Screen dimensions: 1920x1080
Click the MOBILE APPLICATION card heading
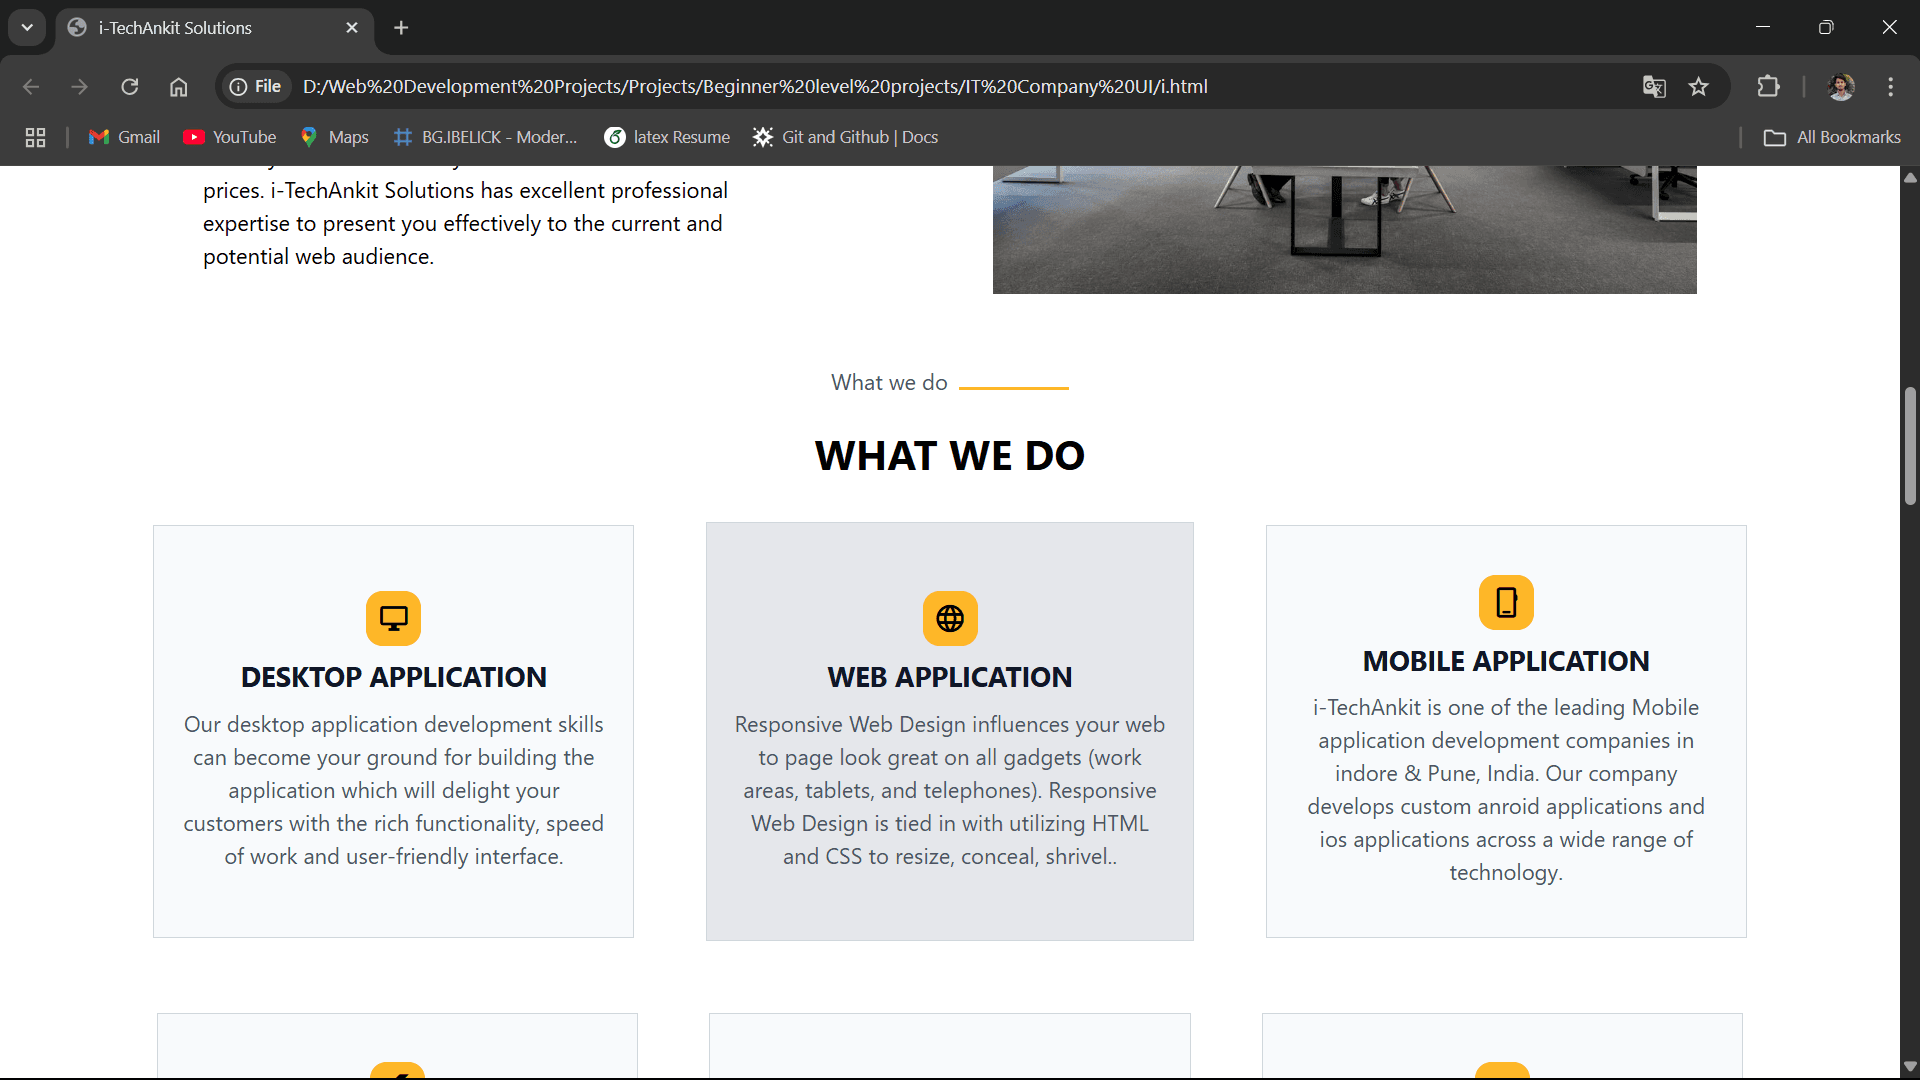tap(1506, 661)
